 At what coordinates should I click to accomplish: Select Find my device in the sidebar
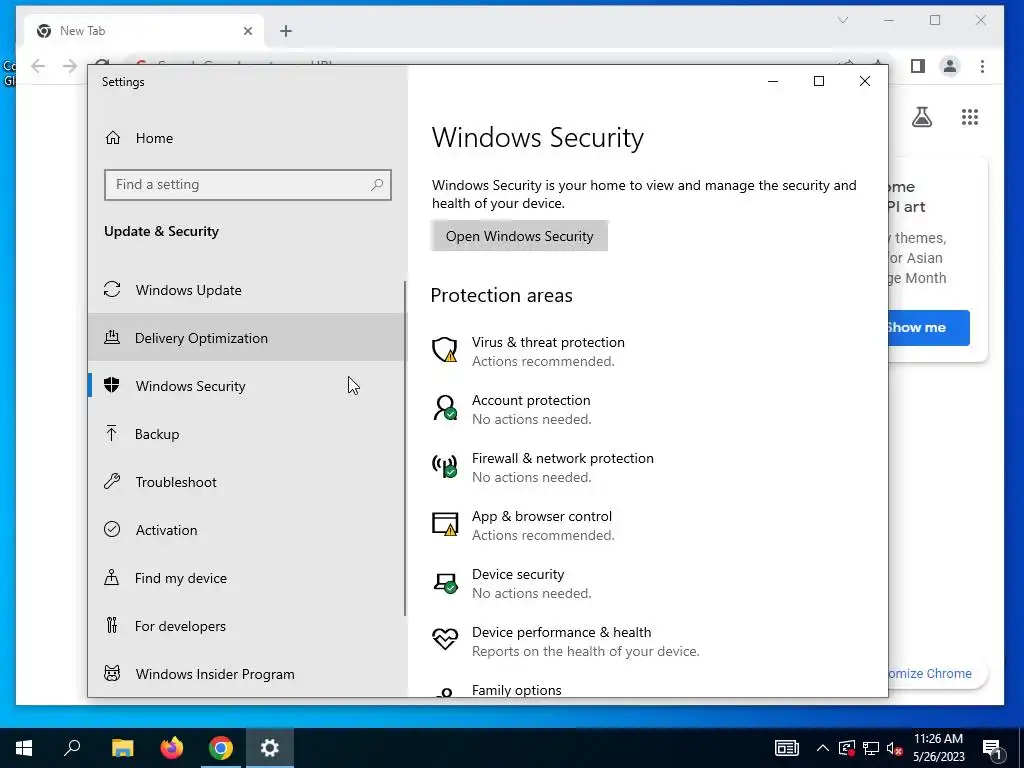pyautogui.click(x=247, y=577)
